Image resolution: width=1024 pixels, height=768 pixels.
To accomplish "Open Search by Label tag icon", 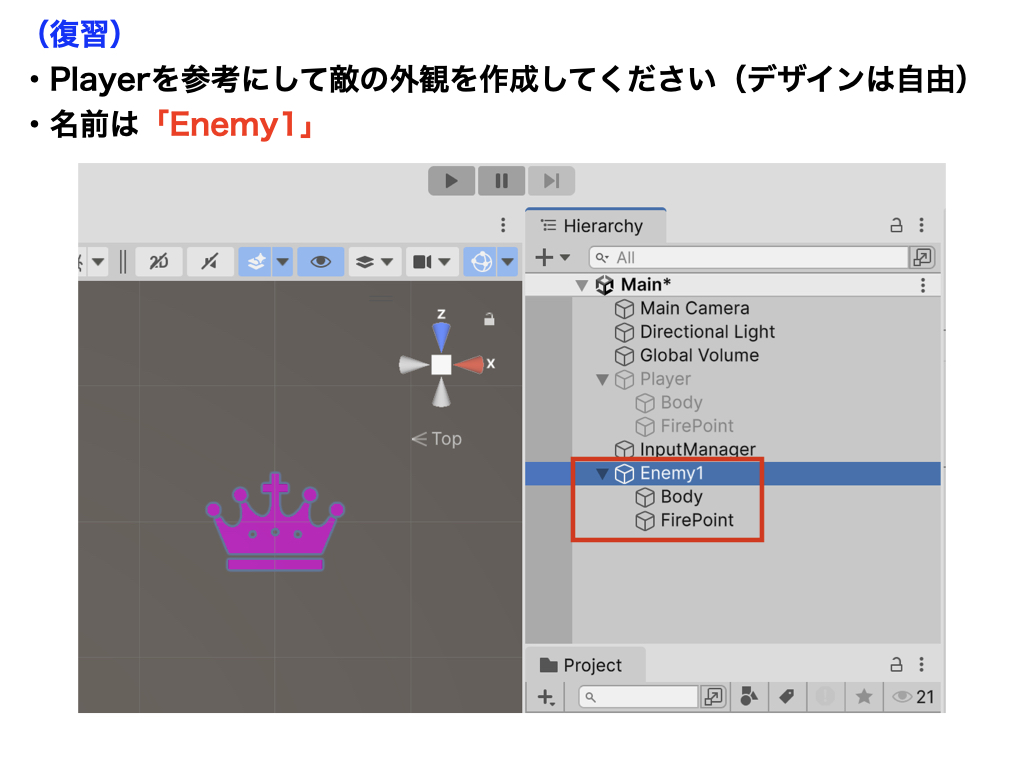I will pyautogui.click(x=787, y=697).
